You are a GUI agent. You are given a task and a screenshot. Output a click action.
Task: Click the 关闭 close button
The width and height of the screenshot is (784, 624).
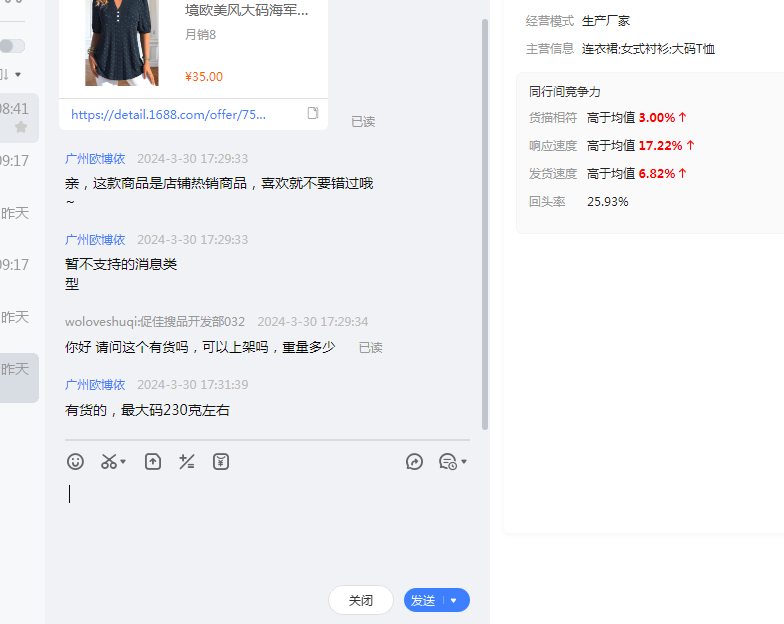pos(360,600)
